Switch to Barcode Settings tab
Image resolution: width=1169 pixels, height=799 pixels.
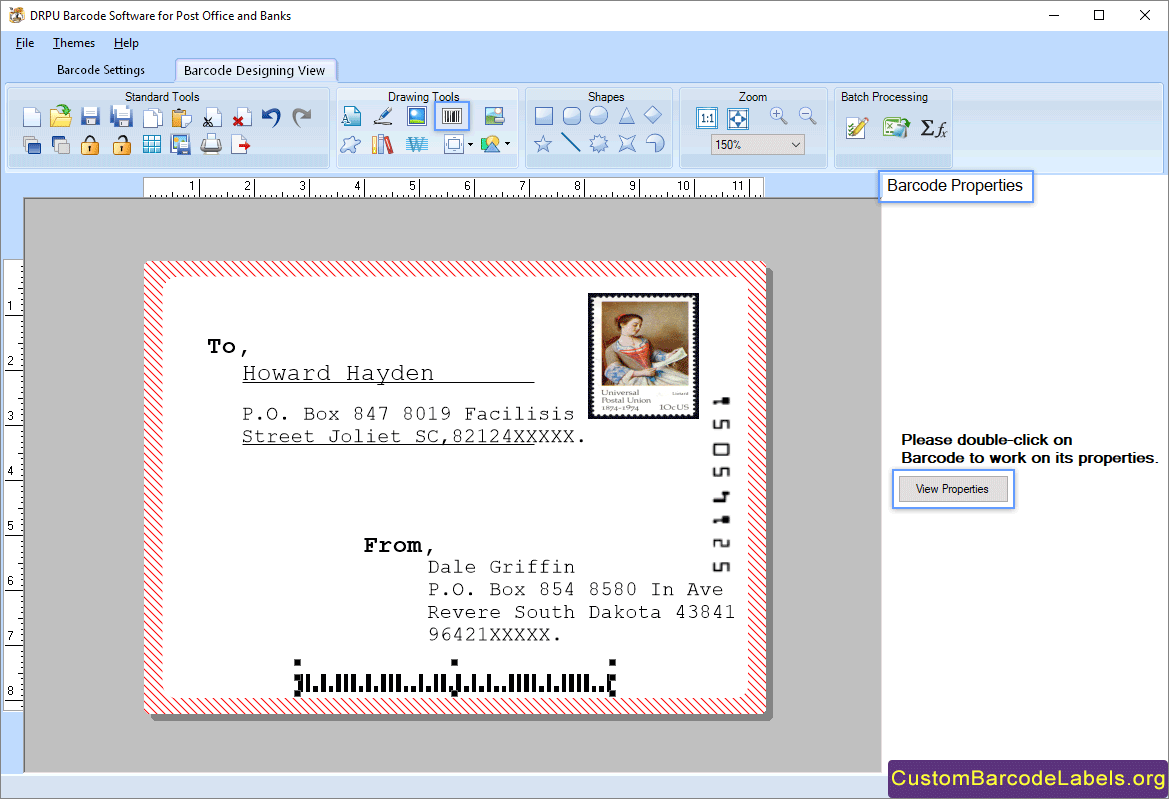click(101, 70)
